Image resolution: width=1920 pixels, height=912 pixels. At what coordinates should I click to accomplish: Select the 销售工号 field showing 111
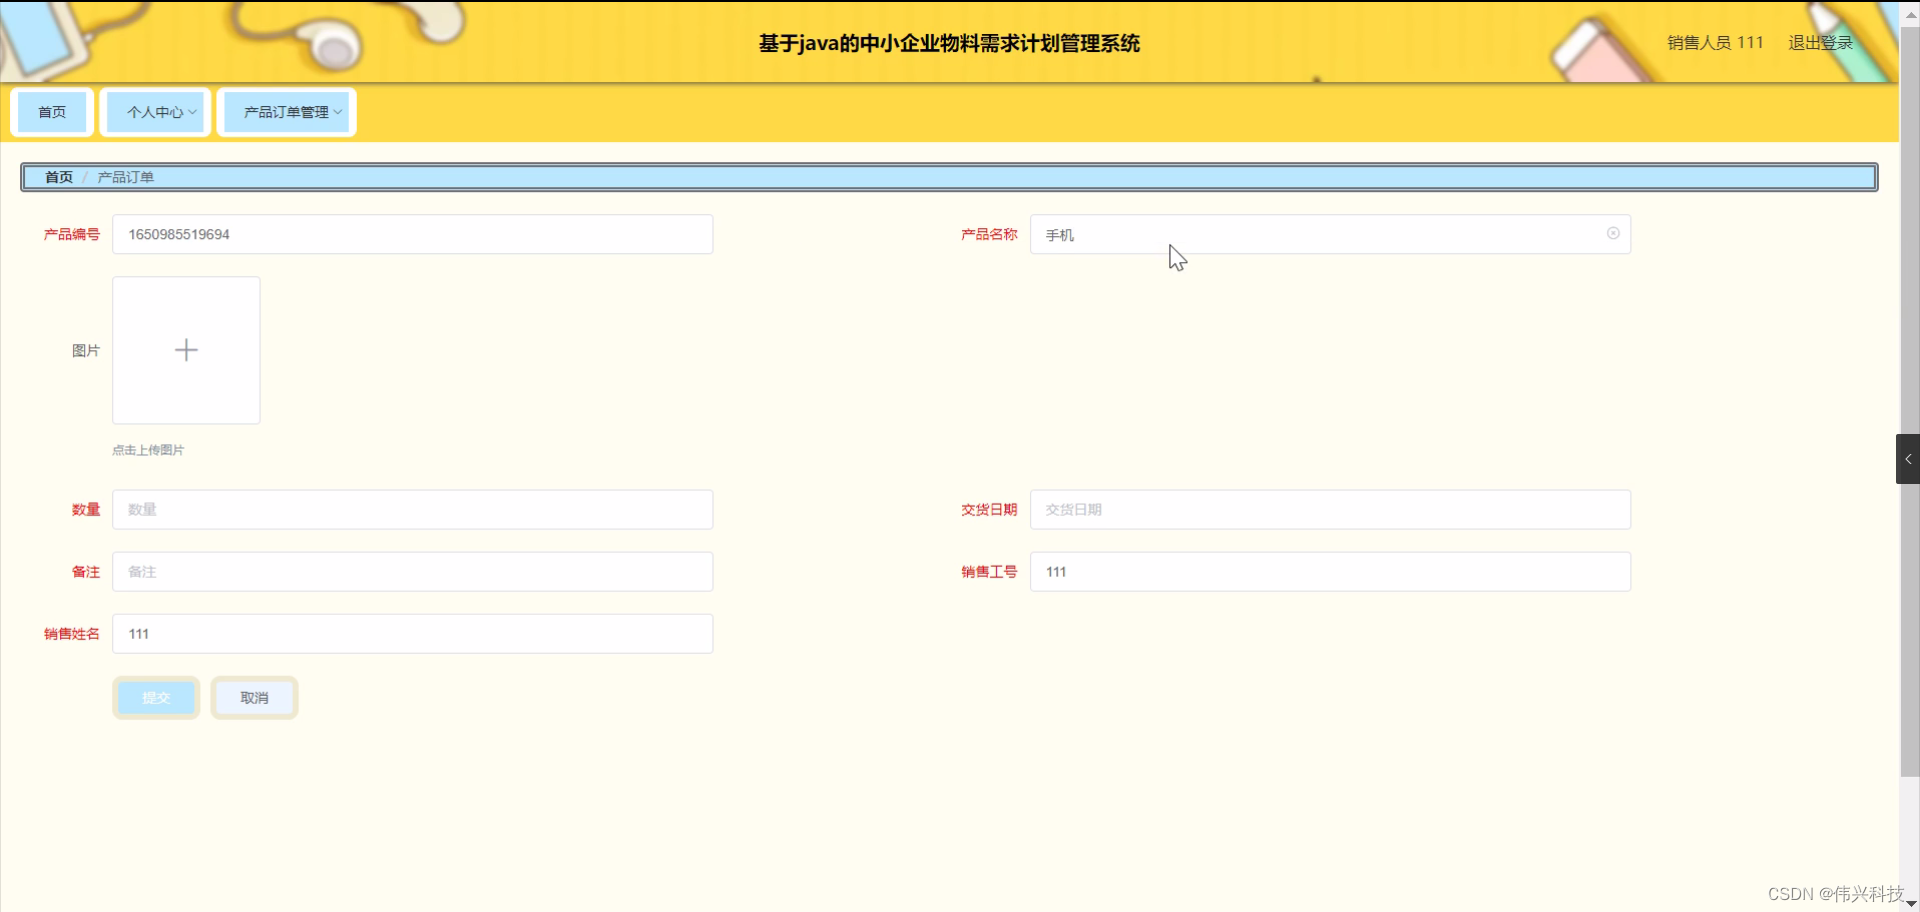tap(1330, 571)
